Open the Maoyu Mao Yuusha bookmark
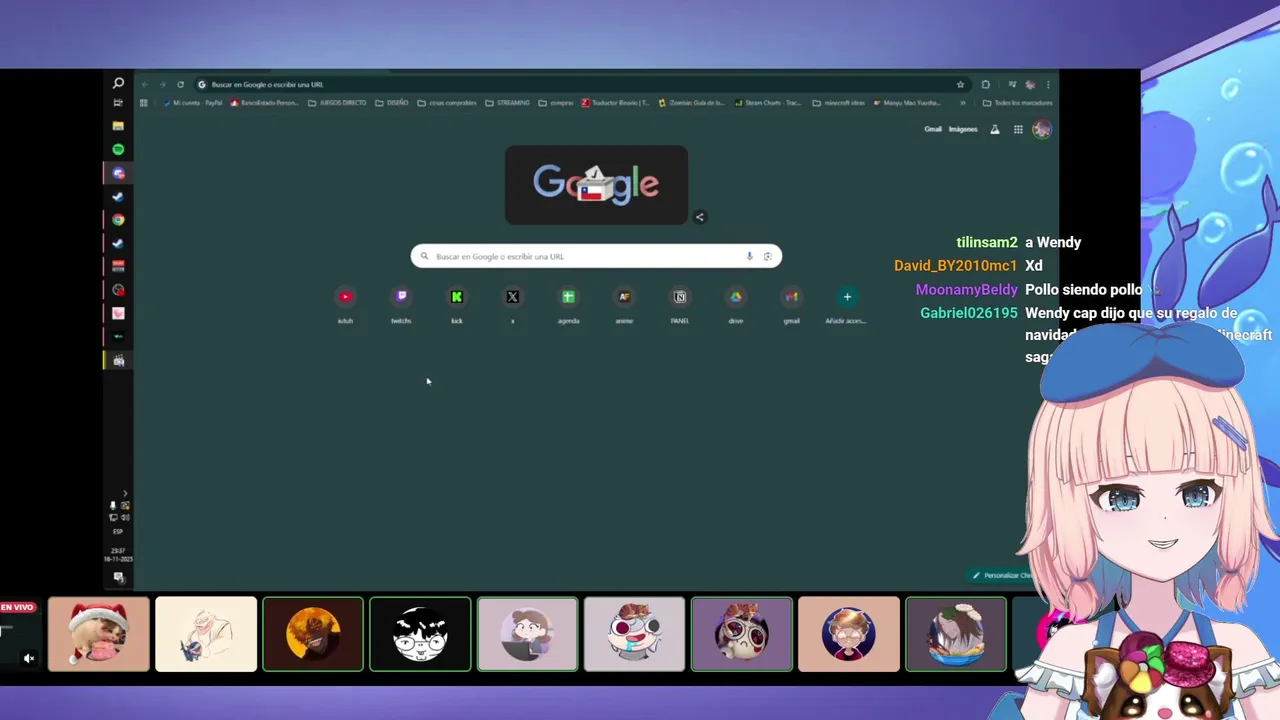The image size is (1280, 720). pyautogui.click(x=907, y=103)
